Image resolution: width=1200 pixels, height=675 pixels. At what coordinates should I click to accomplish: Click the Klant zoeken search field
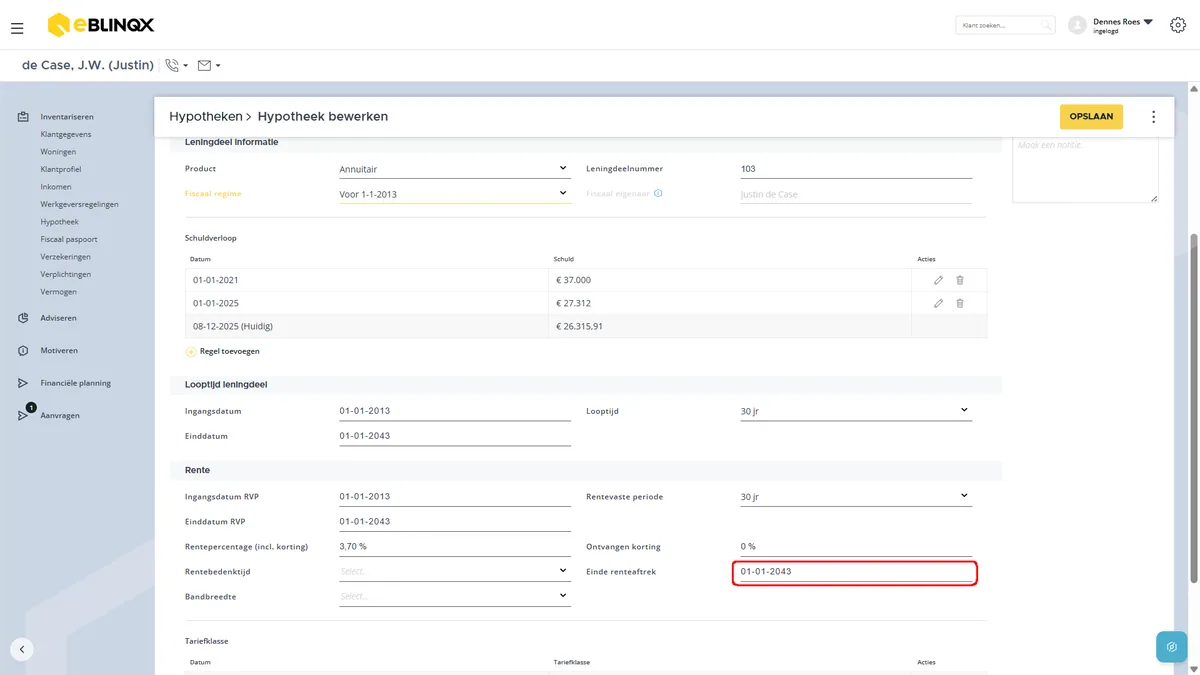[x=1004, y=25]
